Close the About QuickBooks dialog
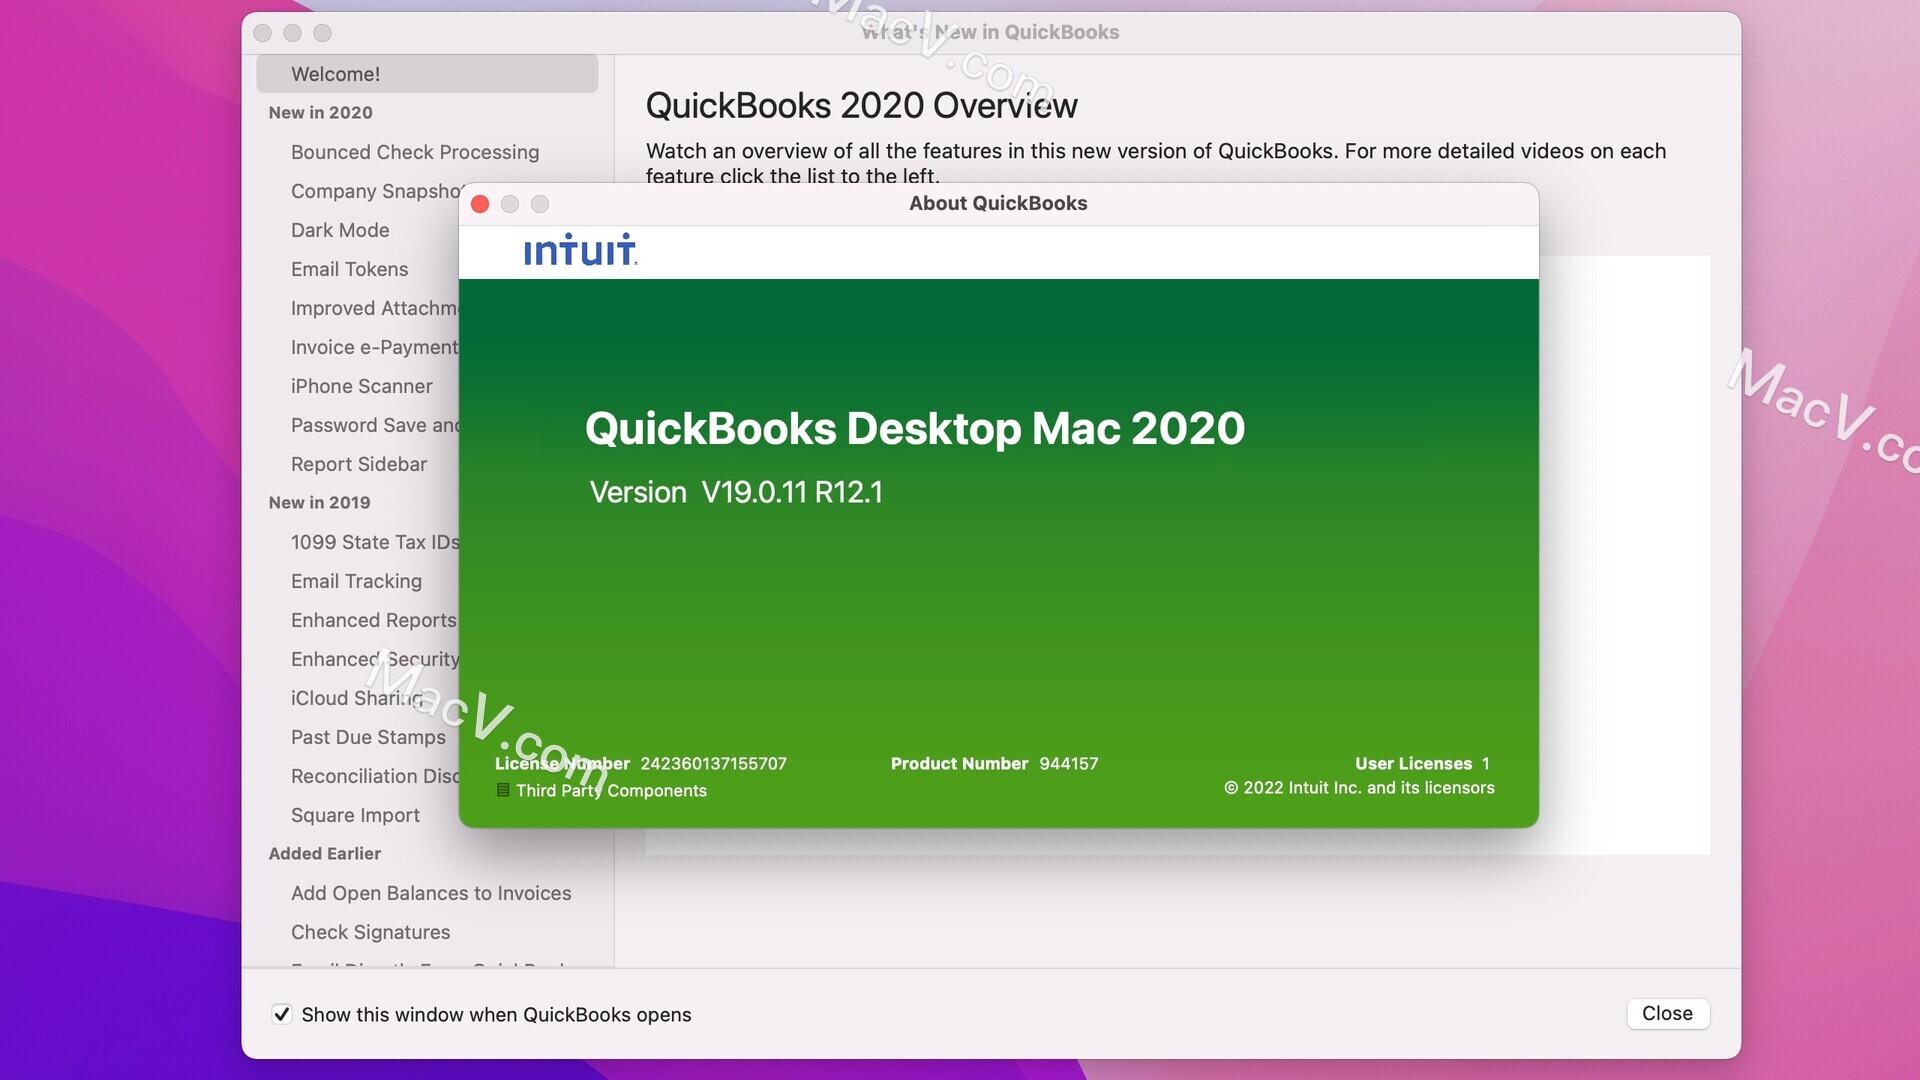This screenshot has height=1080, width=1920. (x=480, y=204)
